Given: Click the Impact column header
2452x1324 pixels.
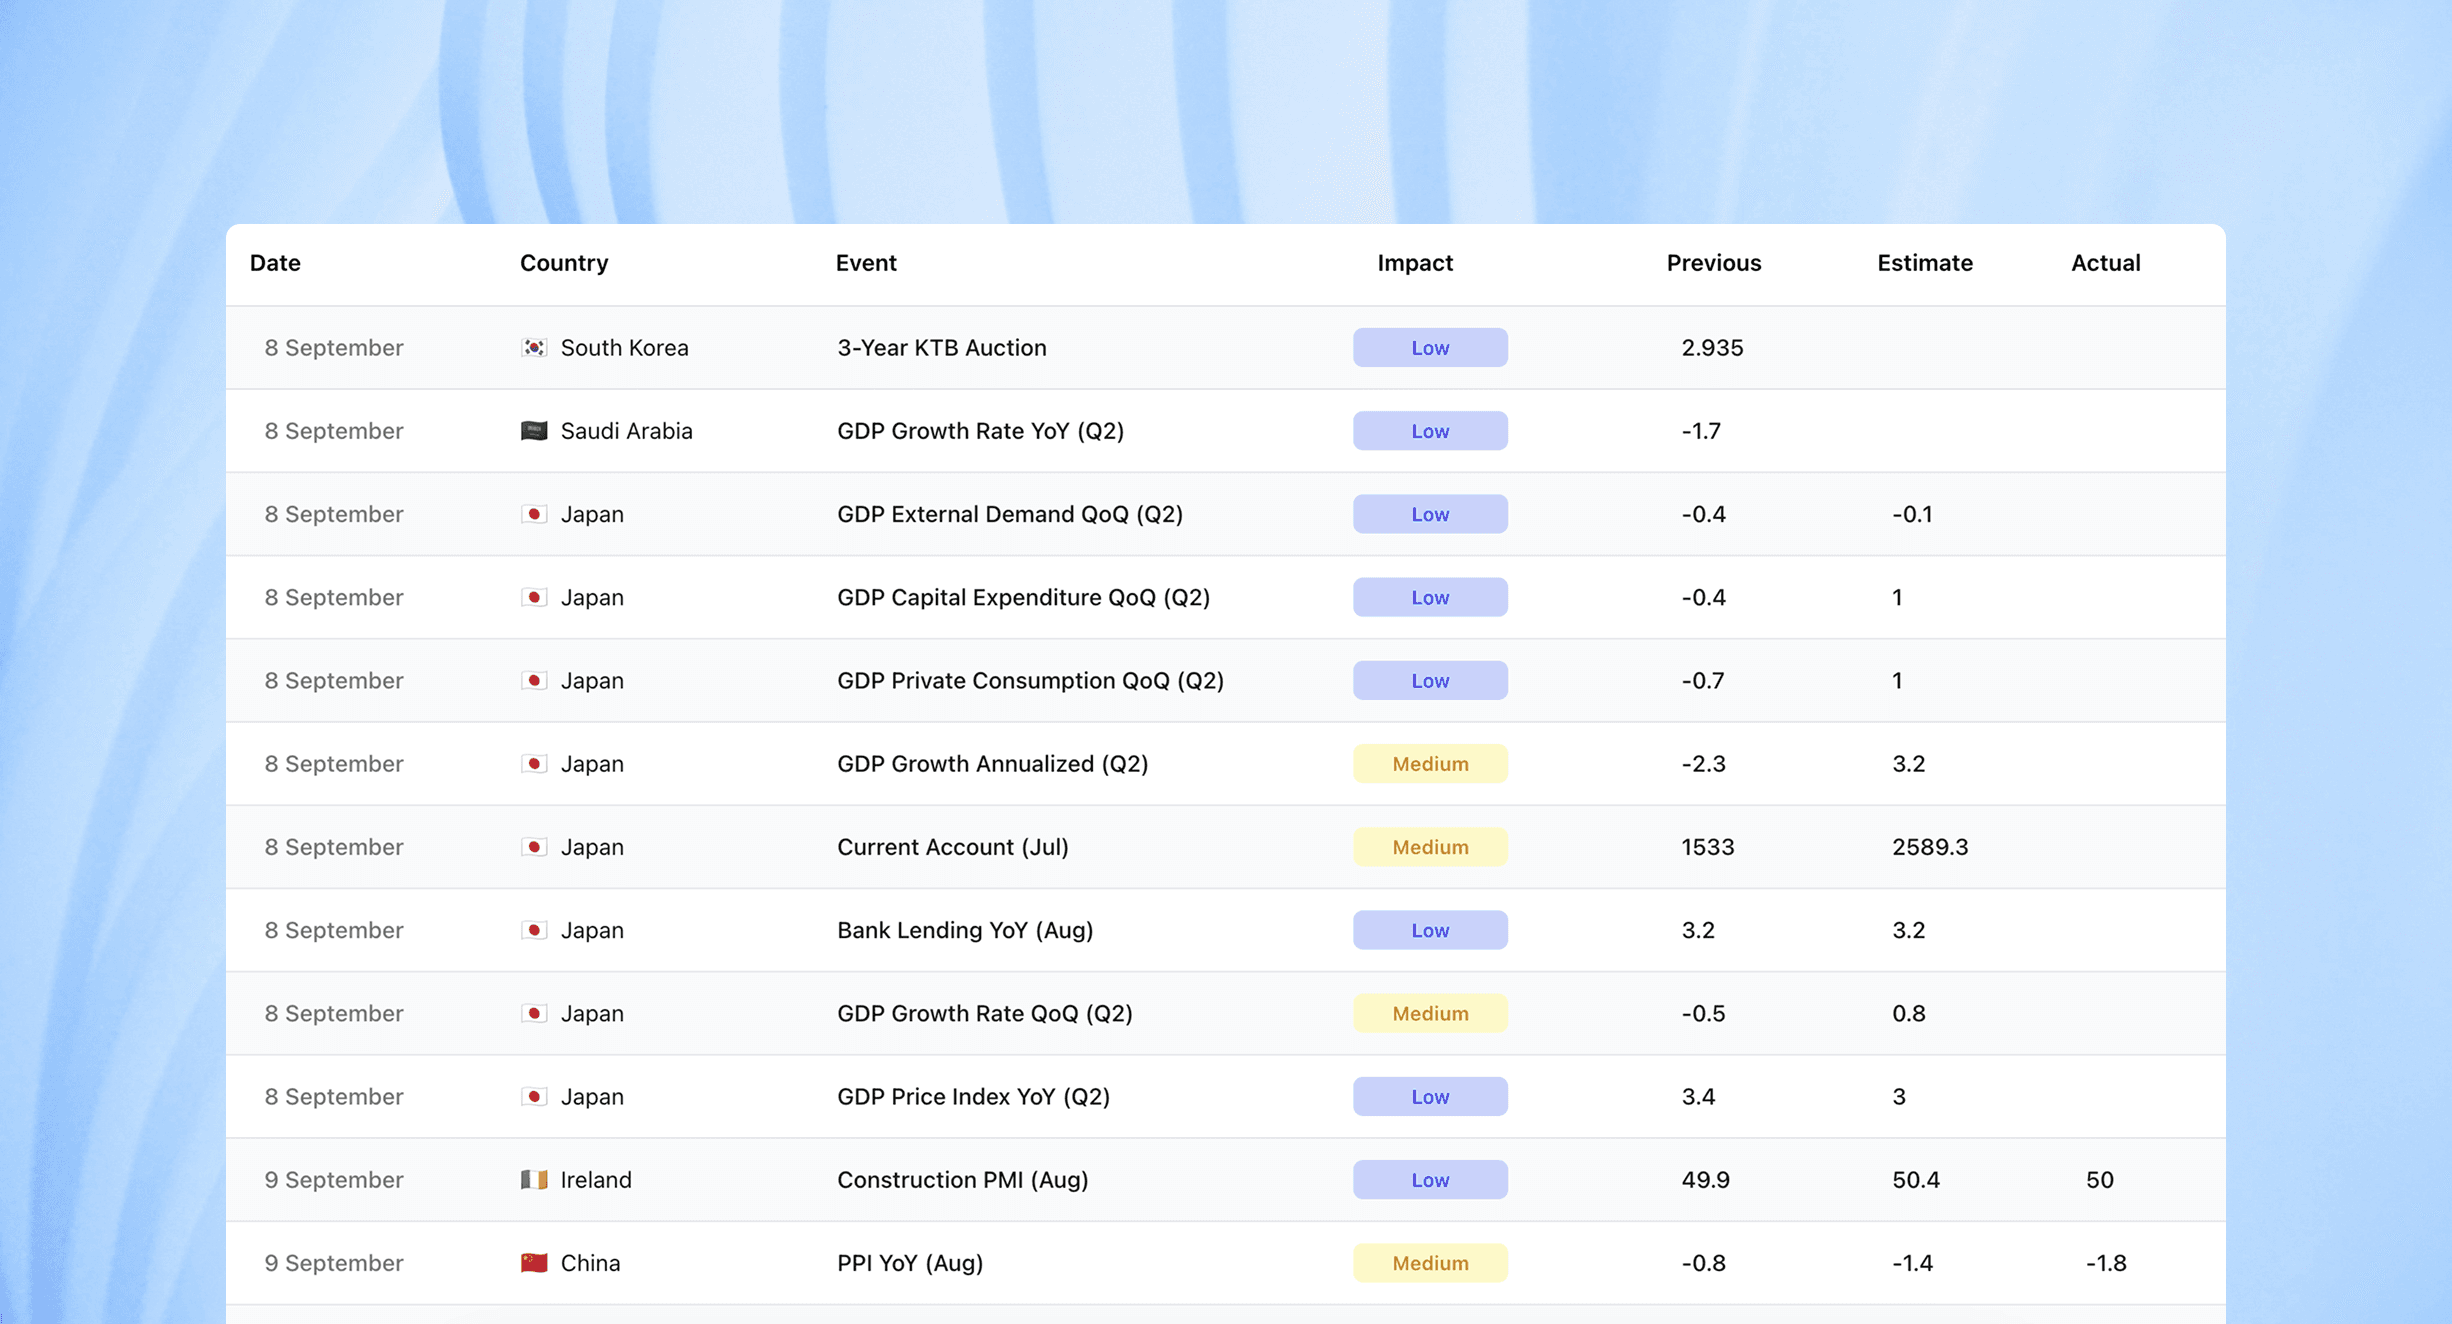Looking at the screenshot, I should tap(1414, 263).
